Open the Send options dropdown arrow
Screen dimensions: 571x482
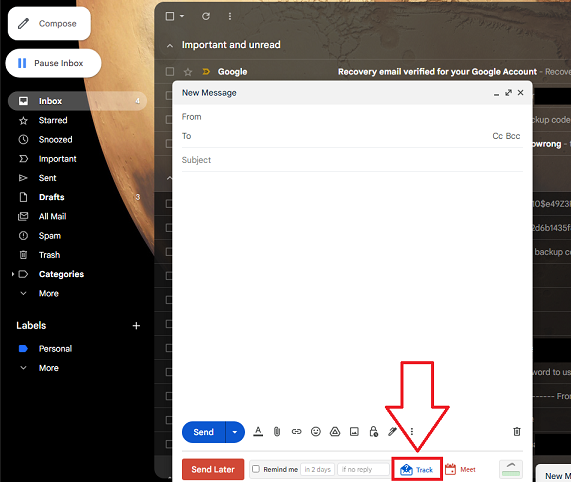[235, 432]
